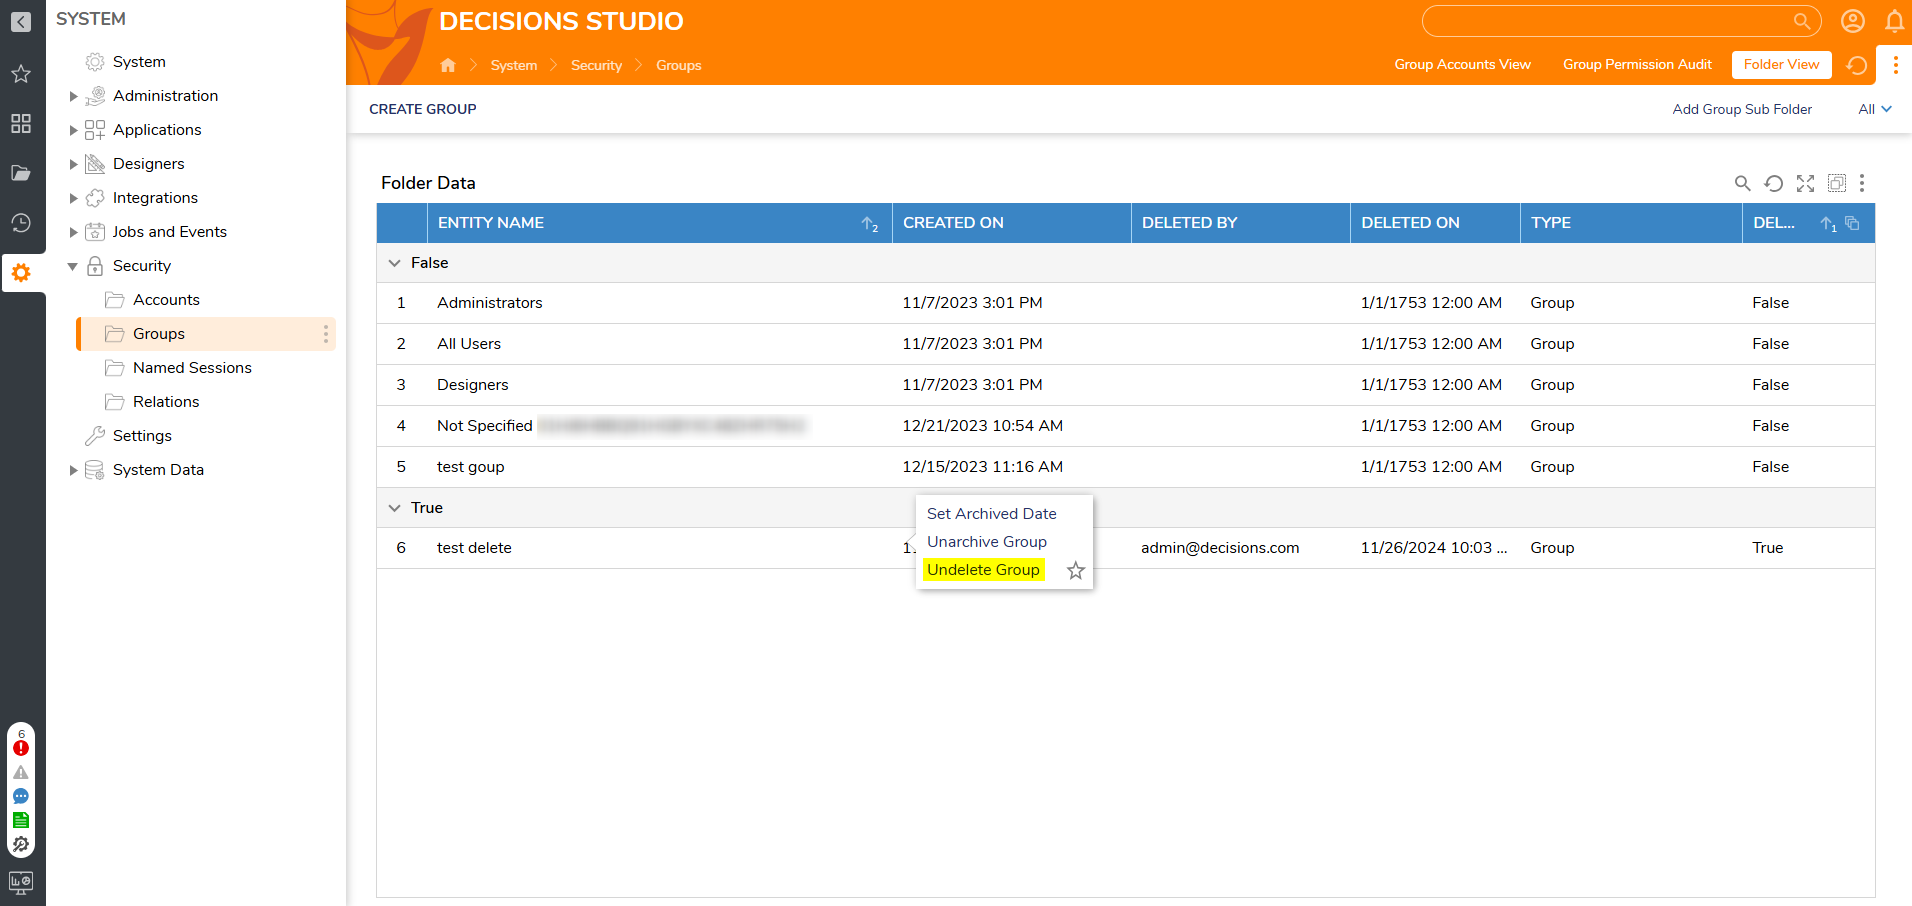Open the dashboard monitor icon at bottom
This screenshot has width=1912, height=906.
pos(21,882)
